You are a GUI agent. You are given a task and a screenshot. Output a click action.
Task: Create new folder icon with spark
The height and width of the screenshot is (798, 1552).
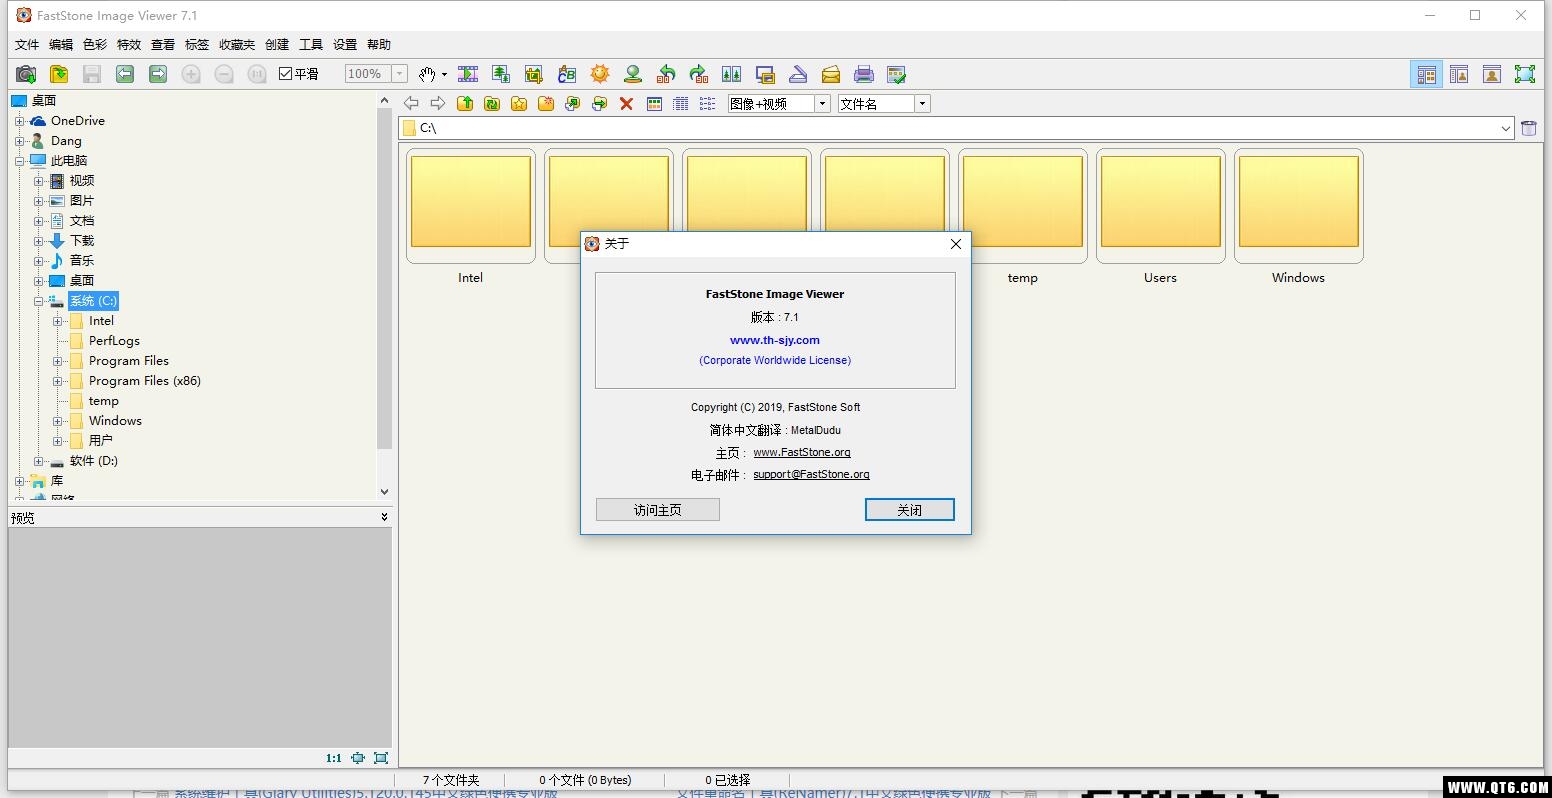546,103
